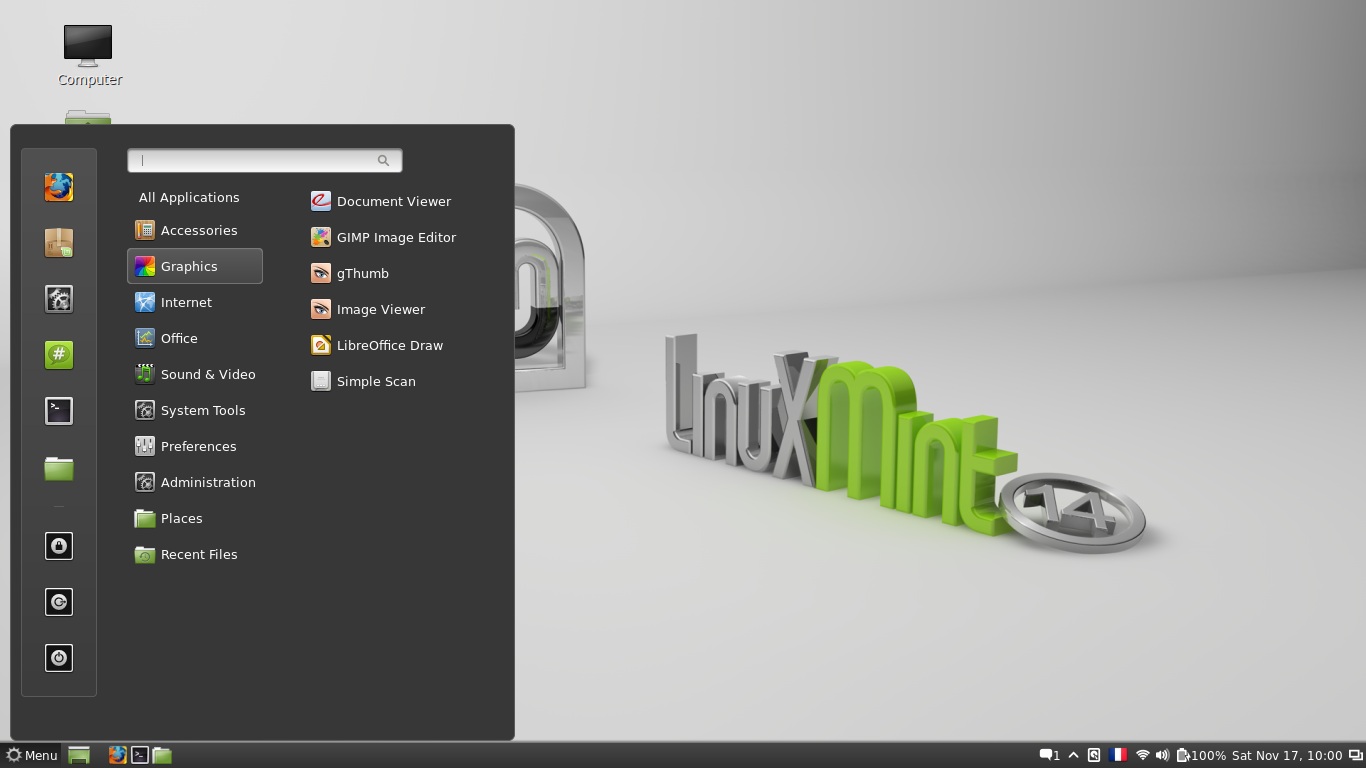Expand the tray caret arrow
Image resolution: width=1366 pixels, height=768 pixels.
[x=1074, y=755]
